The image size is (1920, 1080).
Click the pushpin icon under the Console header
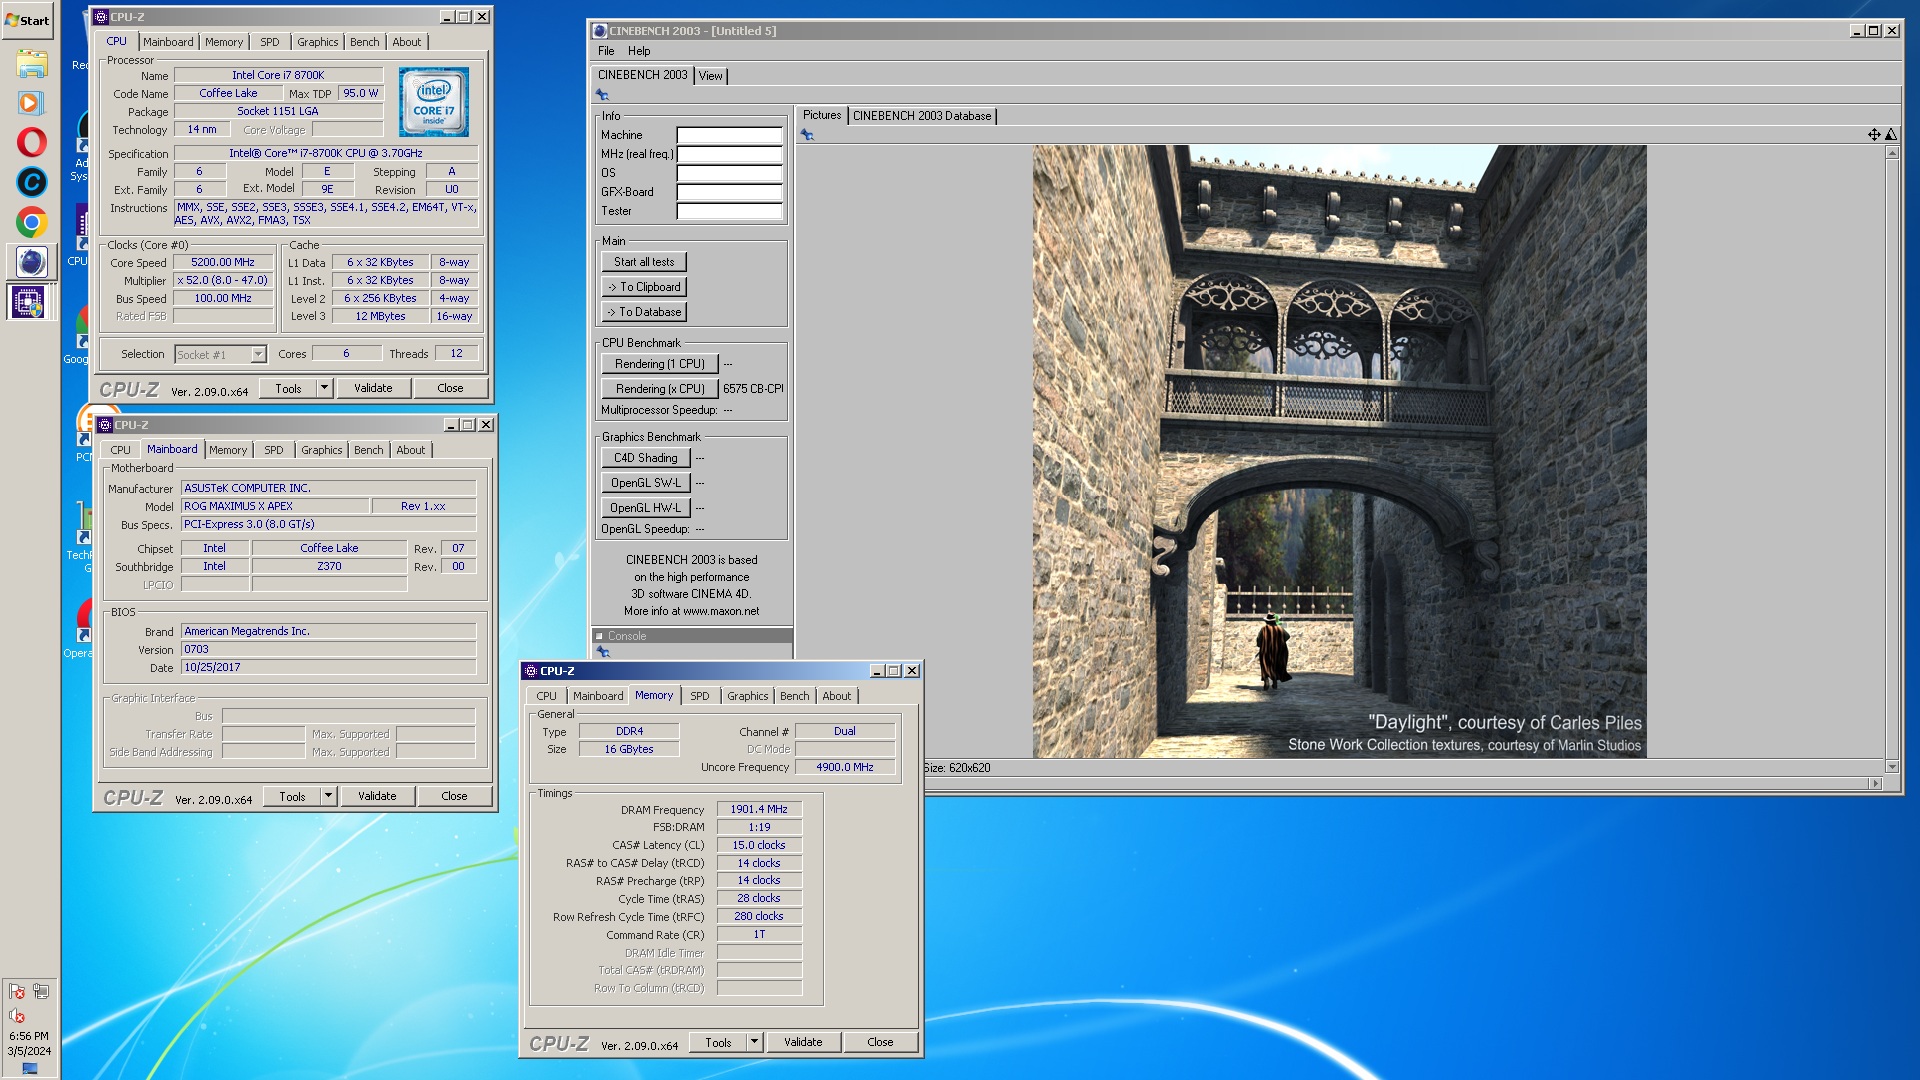point(602,652)
